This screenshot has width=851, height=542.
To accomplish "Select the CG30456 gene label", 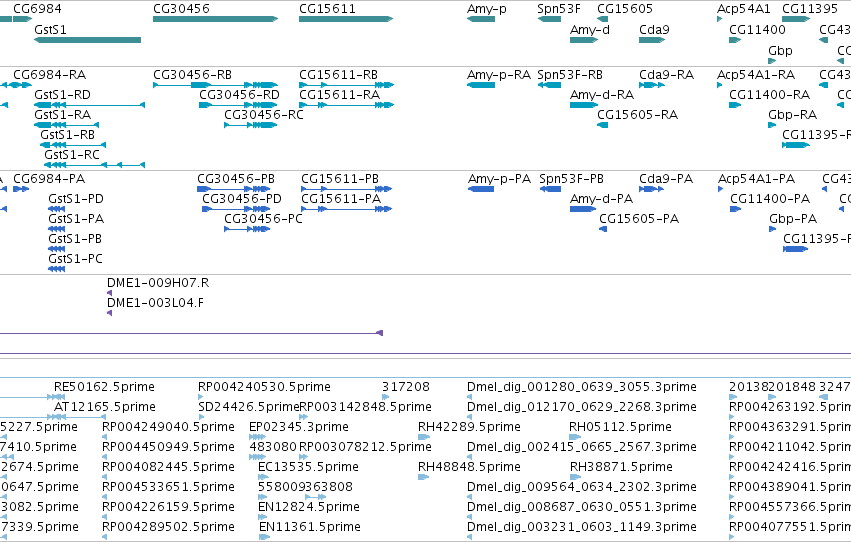I will [181, 9].
